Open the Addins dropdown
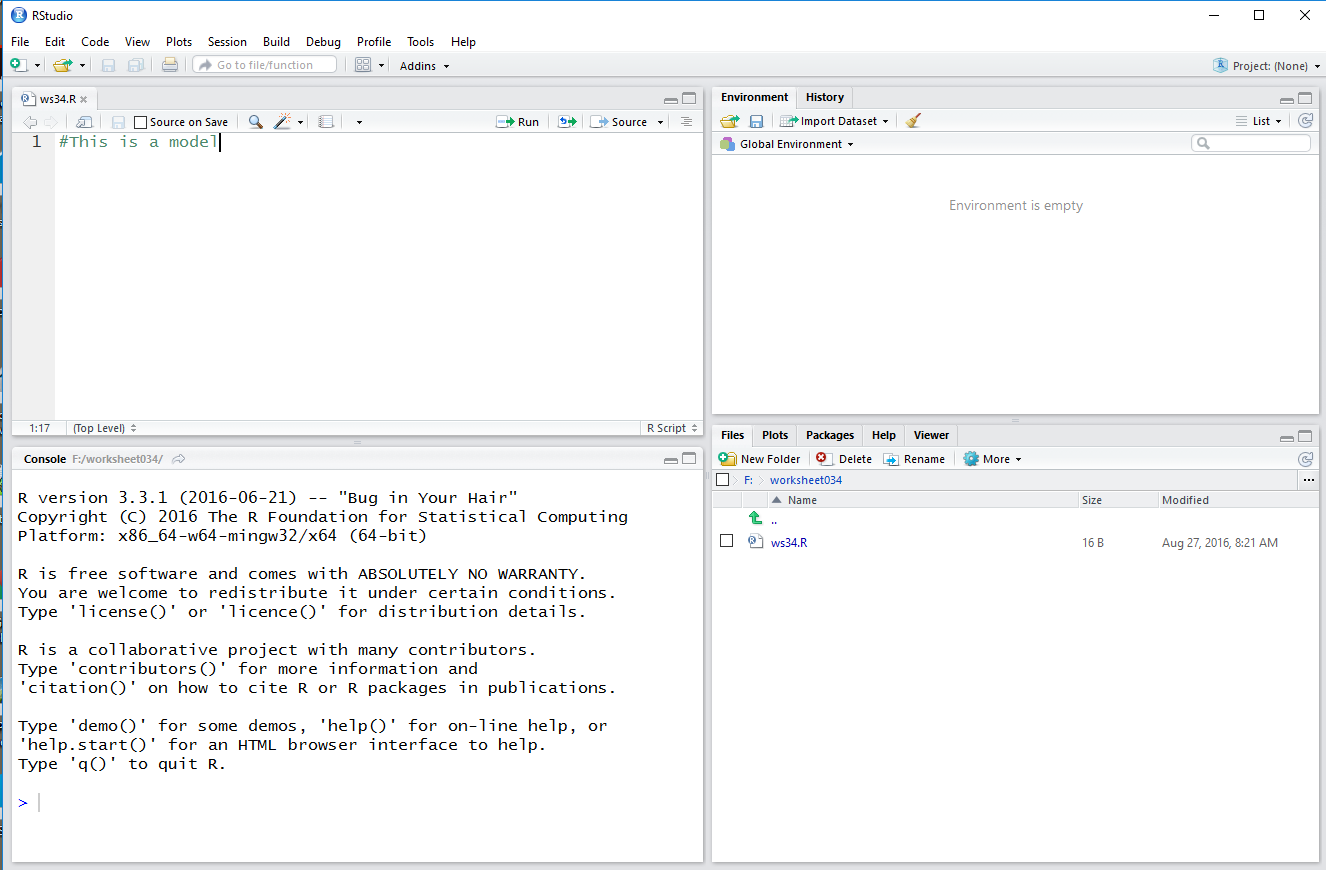This screenshot has height=870, width=1326. [425, 66]
